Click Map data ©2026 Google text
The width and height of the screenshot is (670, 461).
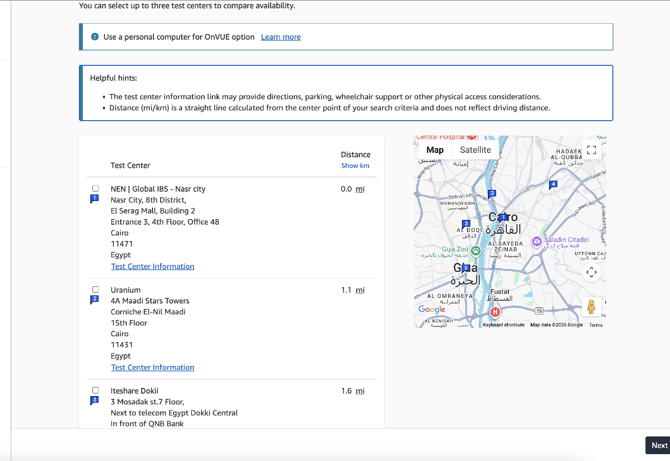(556, 325)
